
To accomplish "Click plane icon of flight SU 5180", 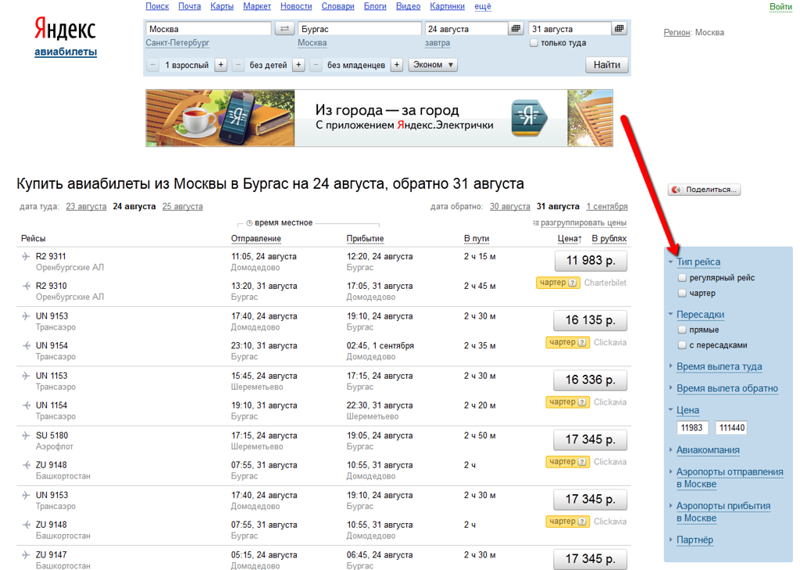I will 26,435.
